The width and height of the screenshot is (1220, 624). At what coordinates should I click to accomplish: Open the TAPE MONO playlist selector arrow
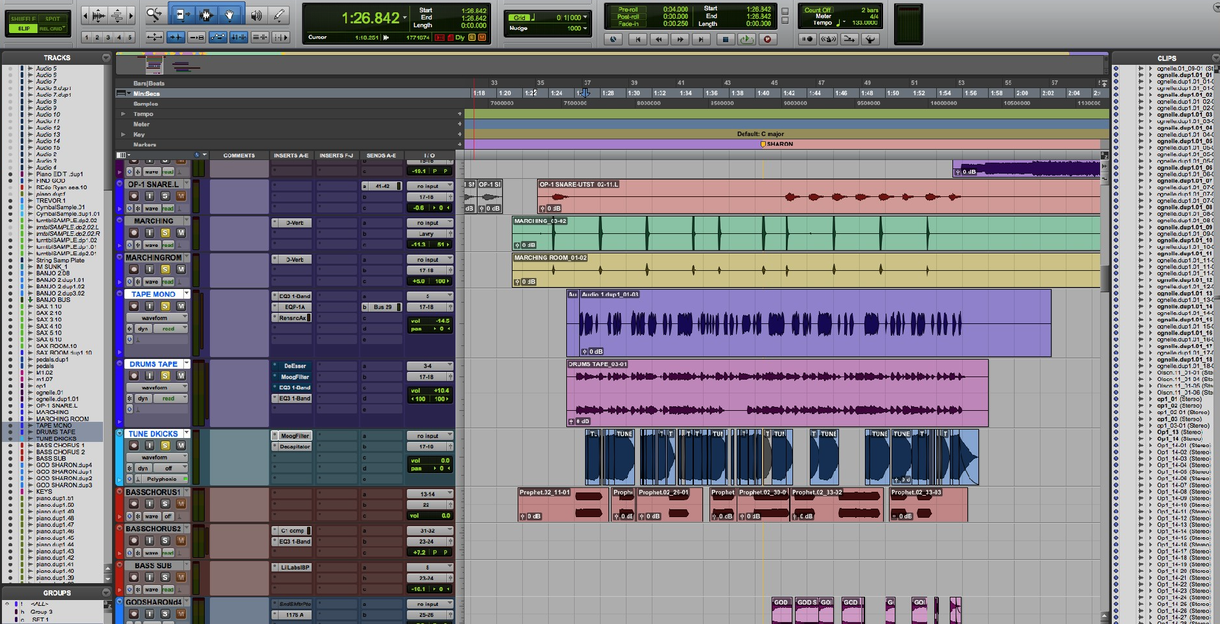click(x=187, y=294)
